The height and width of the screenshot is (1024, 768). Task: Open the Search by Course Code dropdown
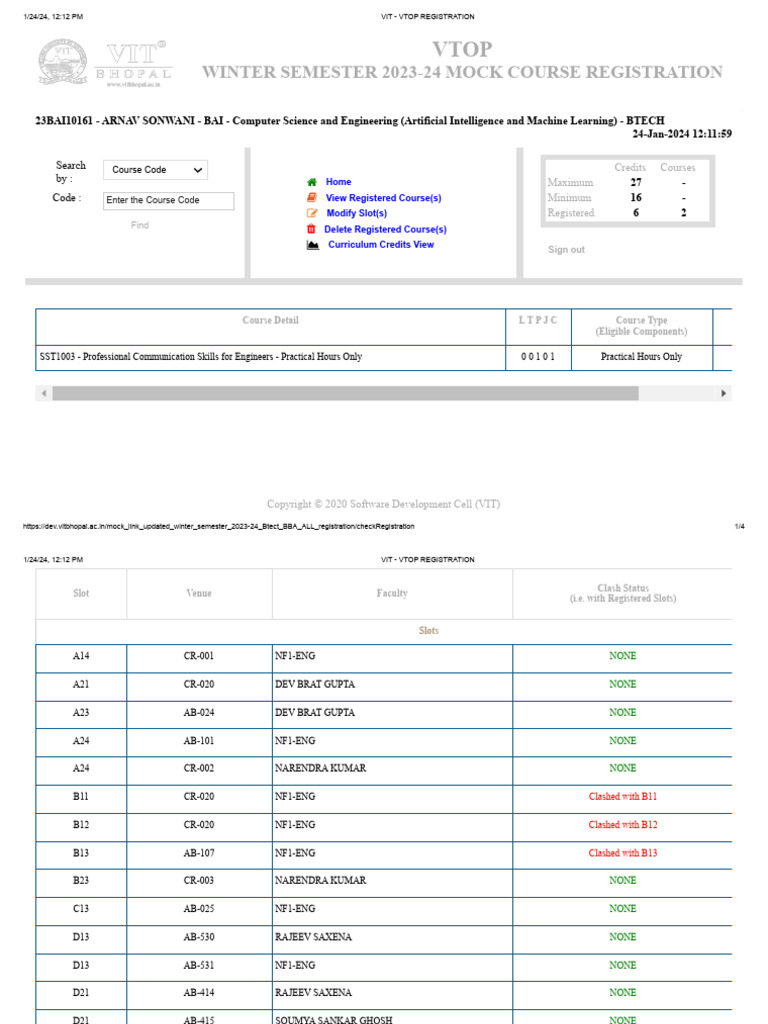pos(155,170)
